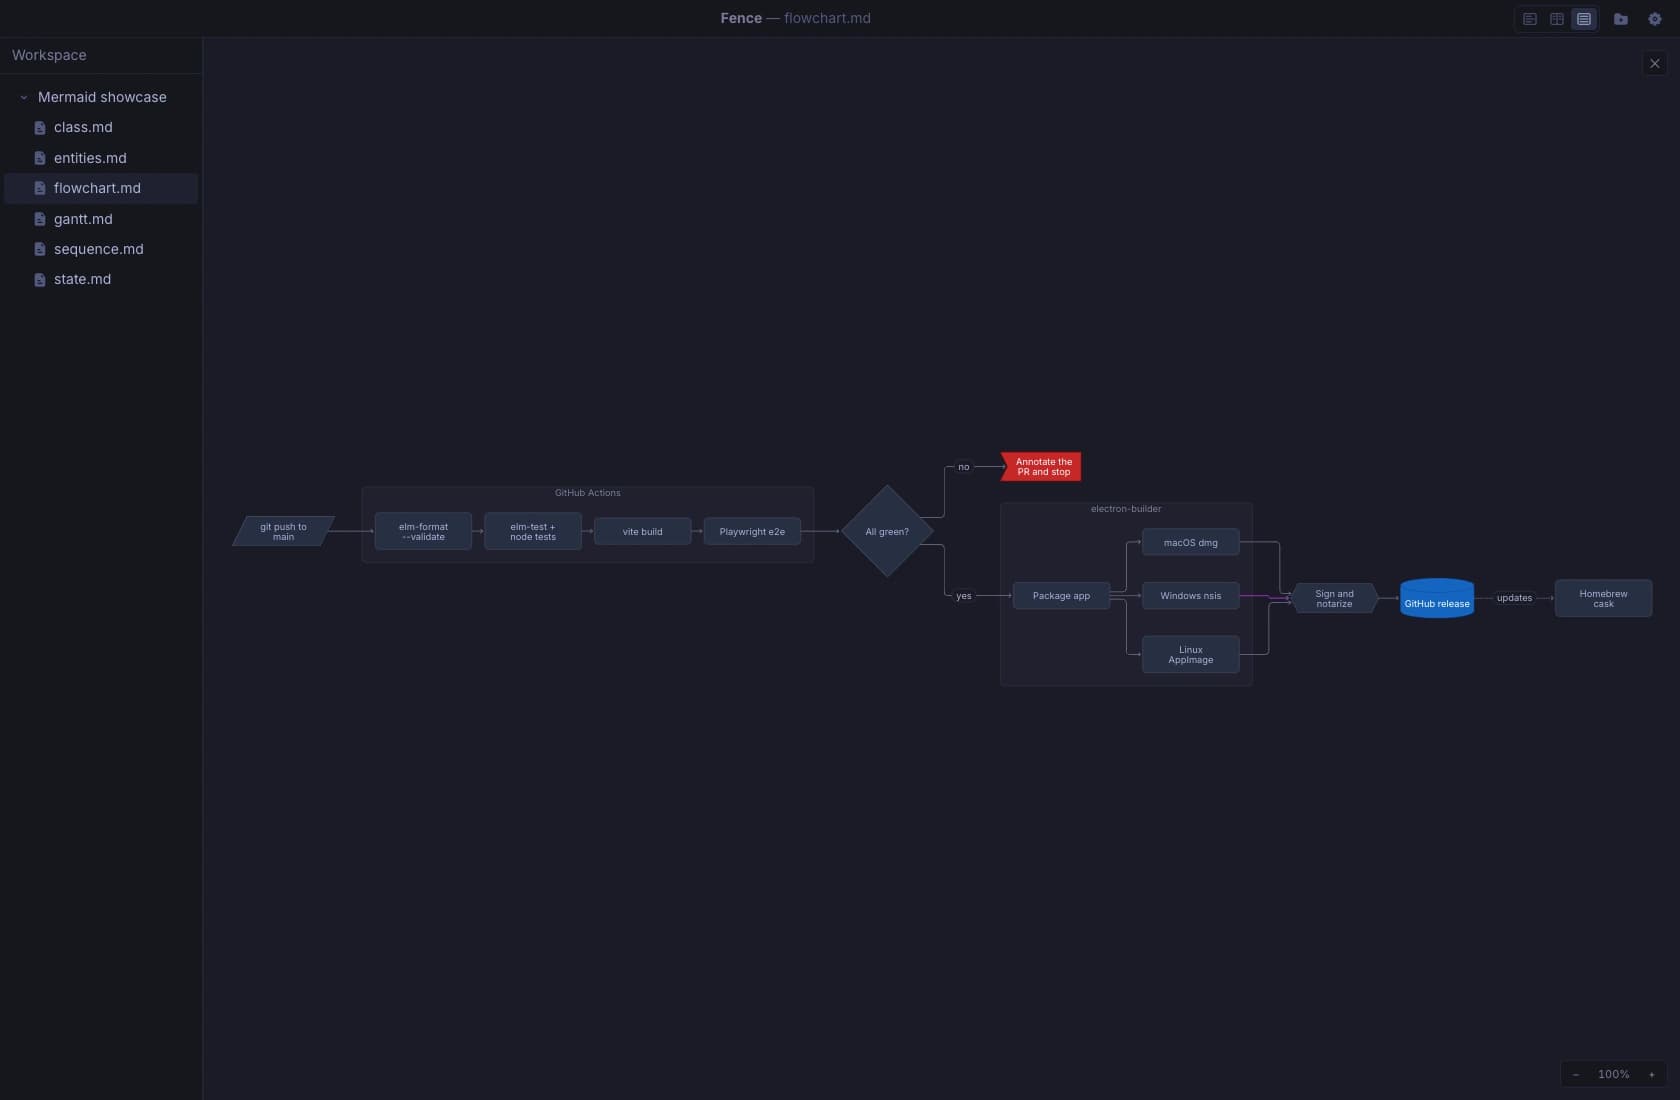1680x1100 pixels.
Task: Click the 'vite build' node
Action: point(642,531)
